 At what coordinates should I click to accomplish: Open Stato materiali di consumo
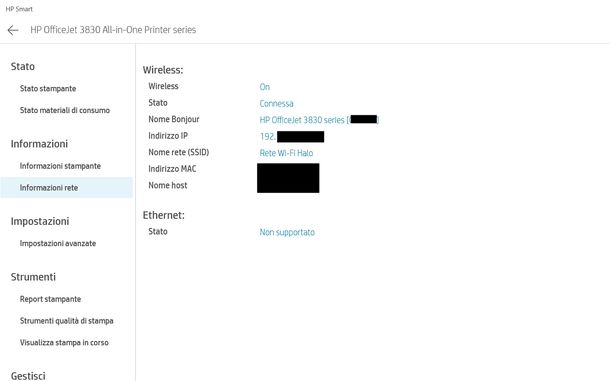(65, 110)
